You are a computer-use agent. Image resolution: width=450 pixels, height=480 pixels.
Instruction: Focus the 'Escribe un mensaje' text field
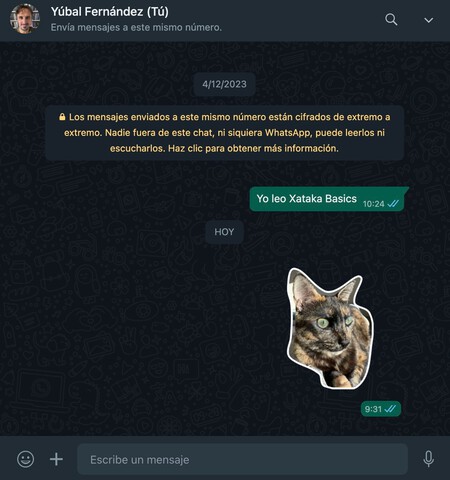(242, 459)
